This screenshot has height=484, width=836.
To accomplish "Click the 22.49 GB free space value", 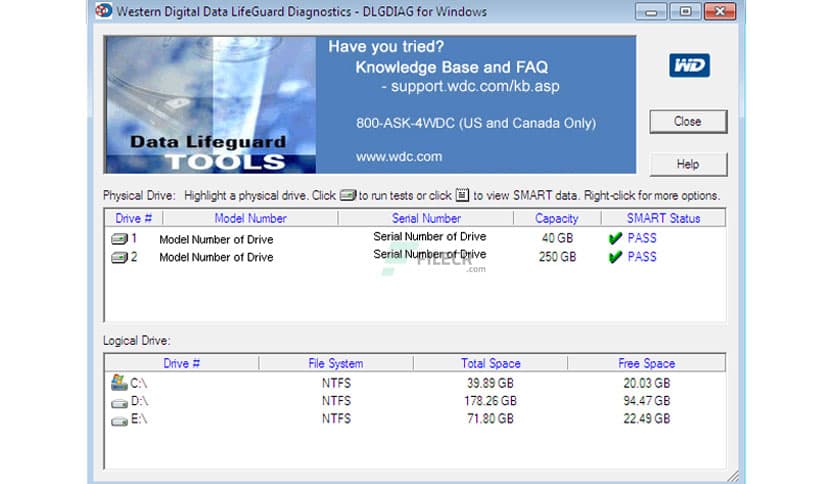I will pos(647,419).
